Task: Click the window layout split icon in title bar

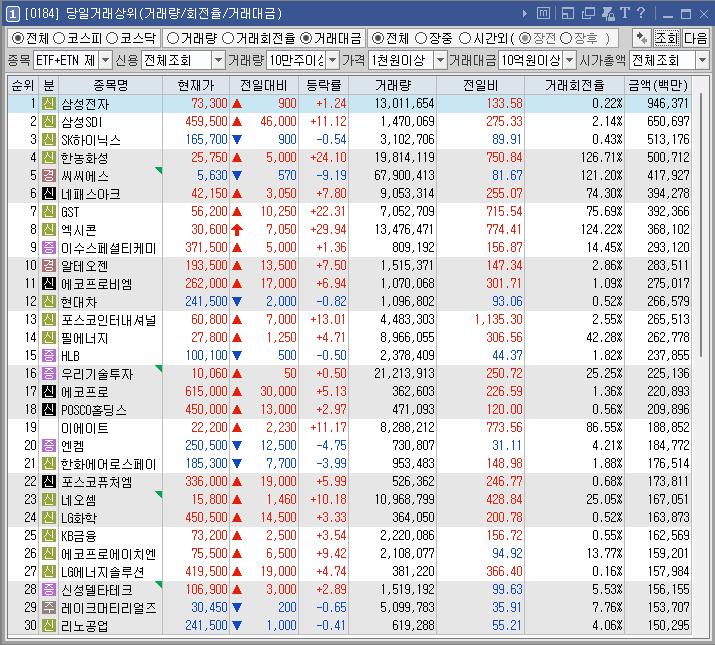Action: coord(568,14)
